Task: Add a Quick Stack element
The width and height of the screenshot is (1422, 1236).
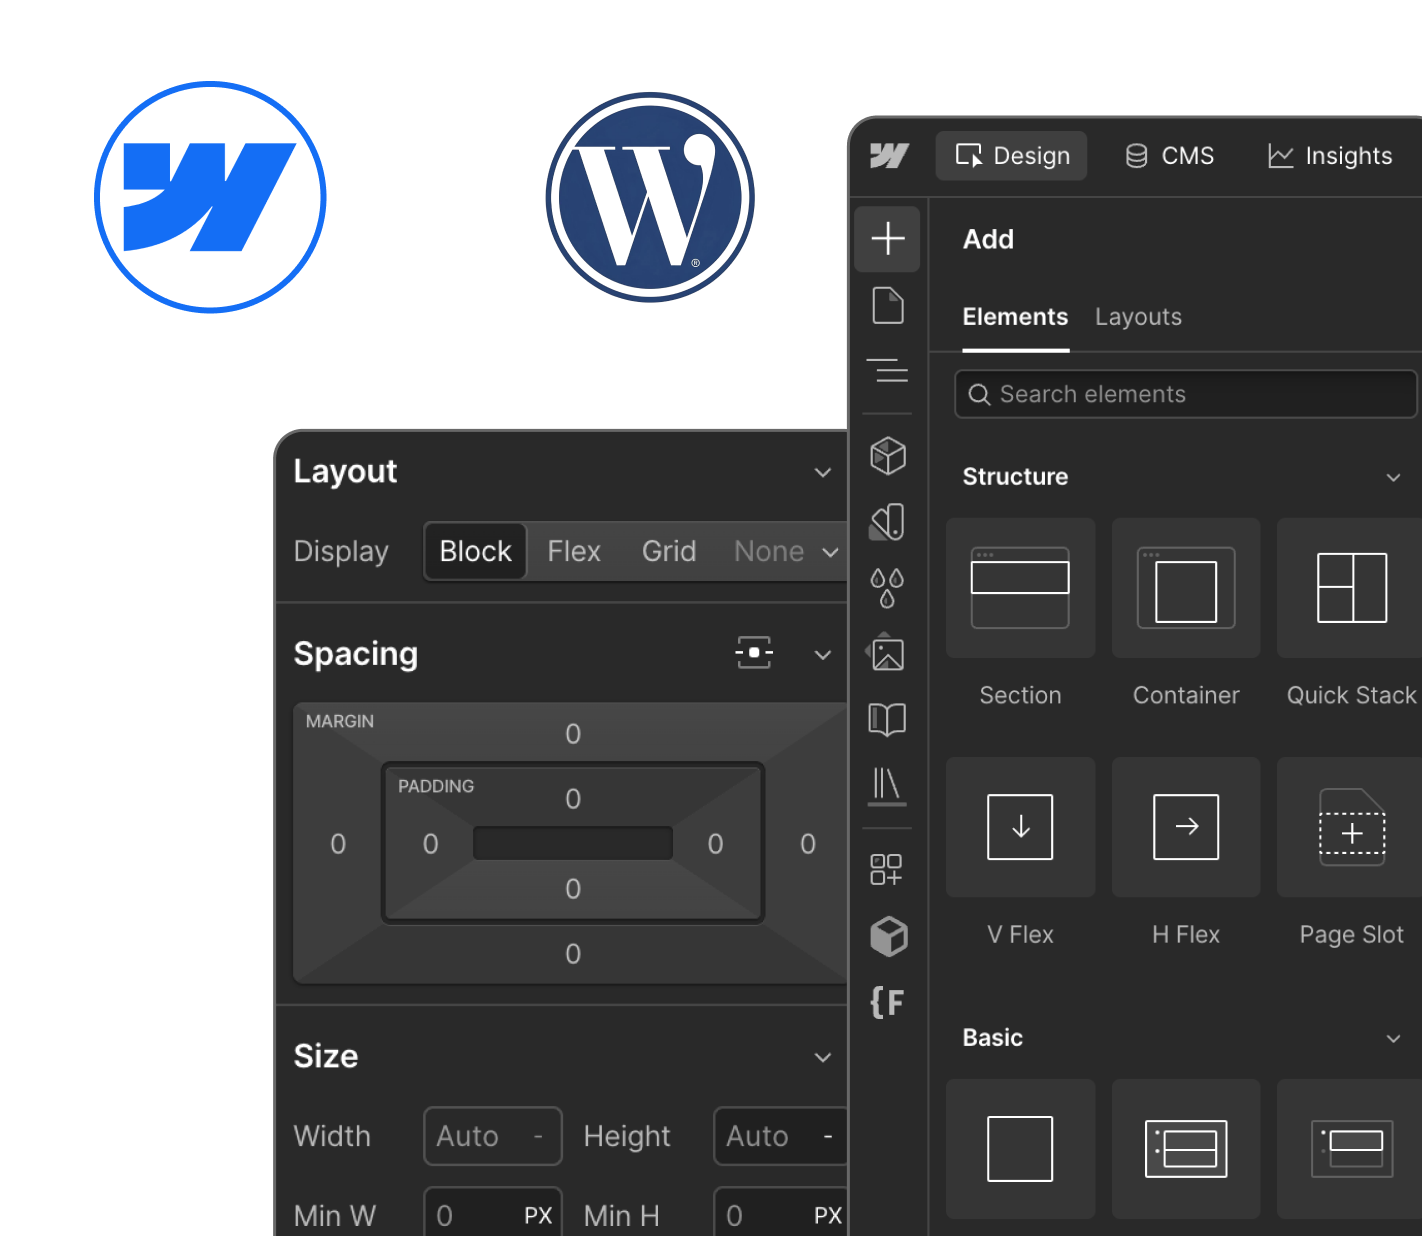Action: pyautogui.click(x=1350, y=588)
